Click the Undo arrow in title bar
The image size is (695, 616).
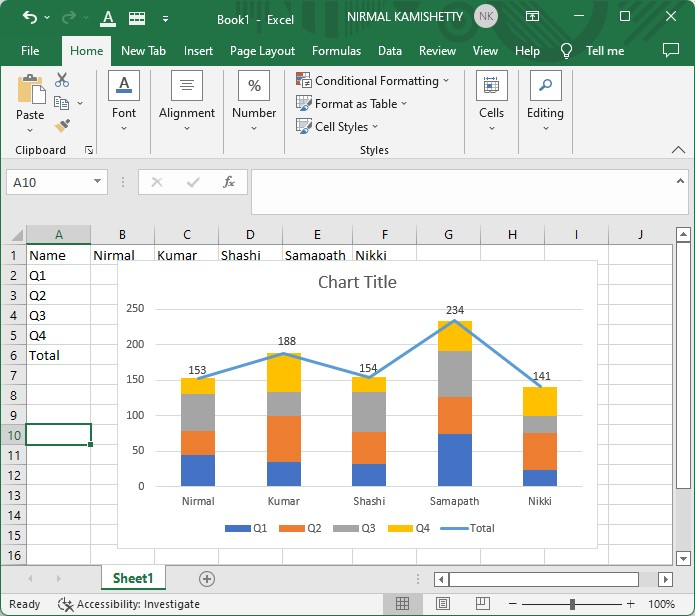click(x=29, y=18)
